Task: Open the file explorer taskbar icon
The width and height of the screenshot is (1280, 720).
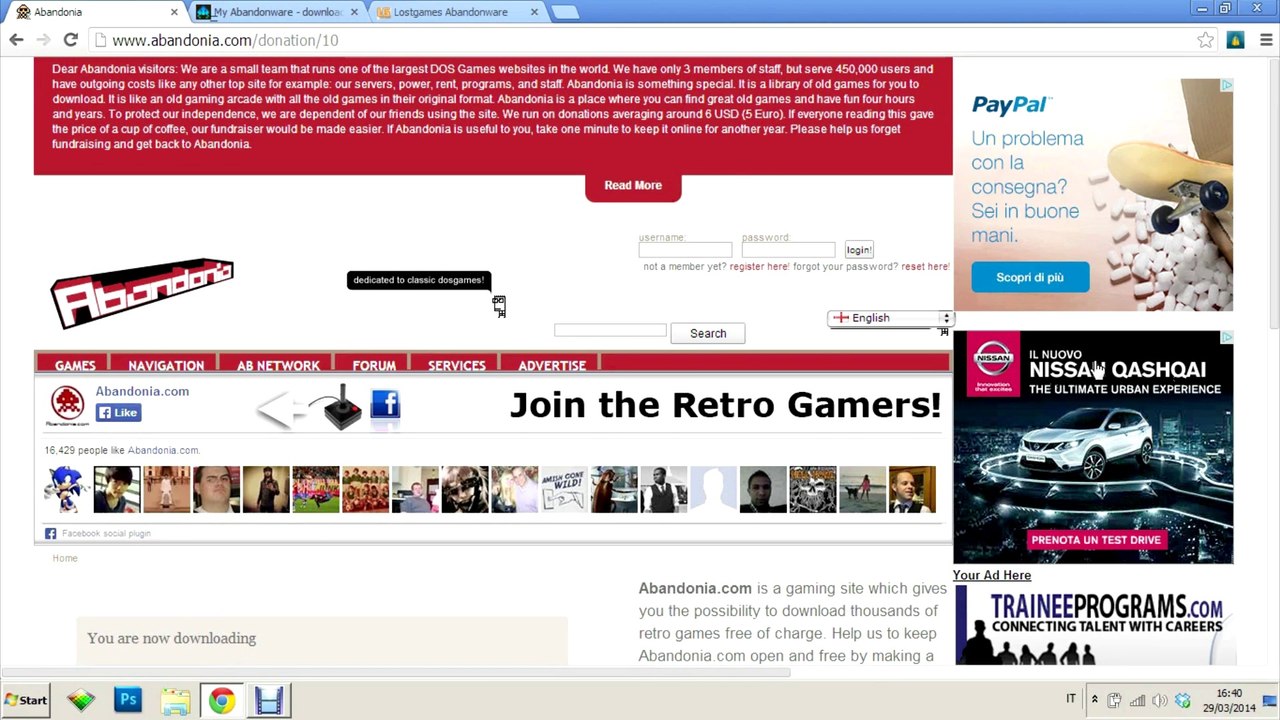Action: (175, 700)
